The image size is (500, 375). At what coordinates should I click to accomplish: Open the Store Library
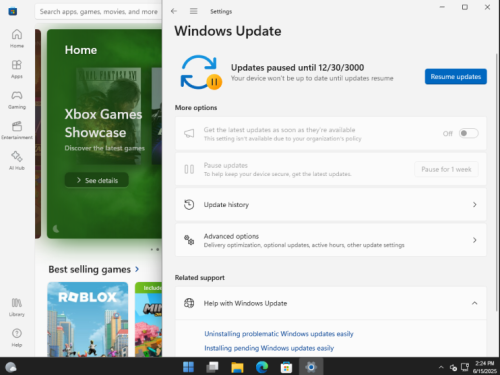17,307
